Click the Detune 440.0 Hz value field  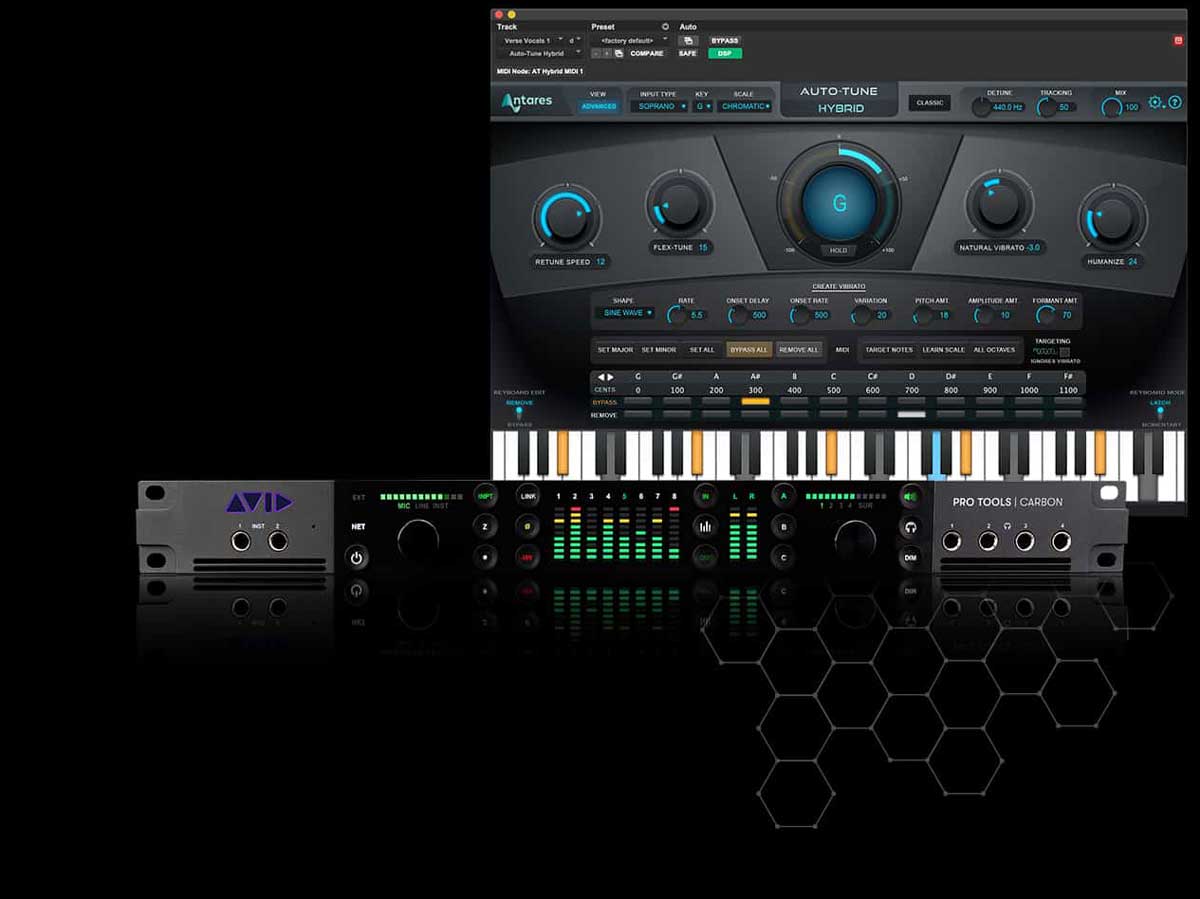pos(1007,107)
